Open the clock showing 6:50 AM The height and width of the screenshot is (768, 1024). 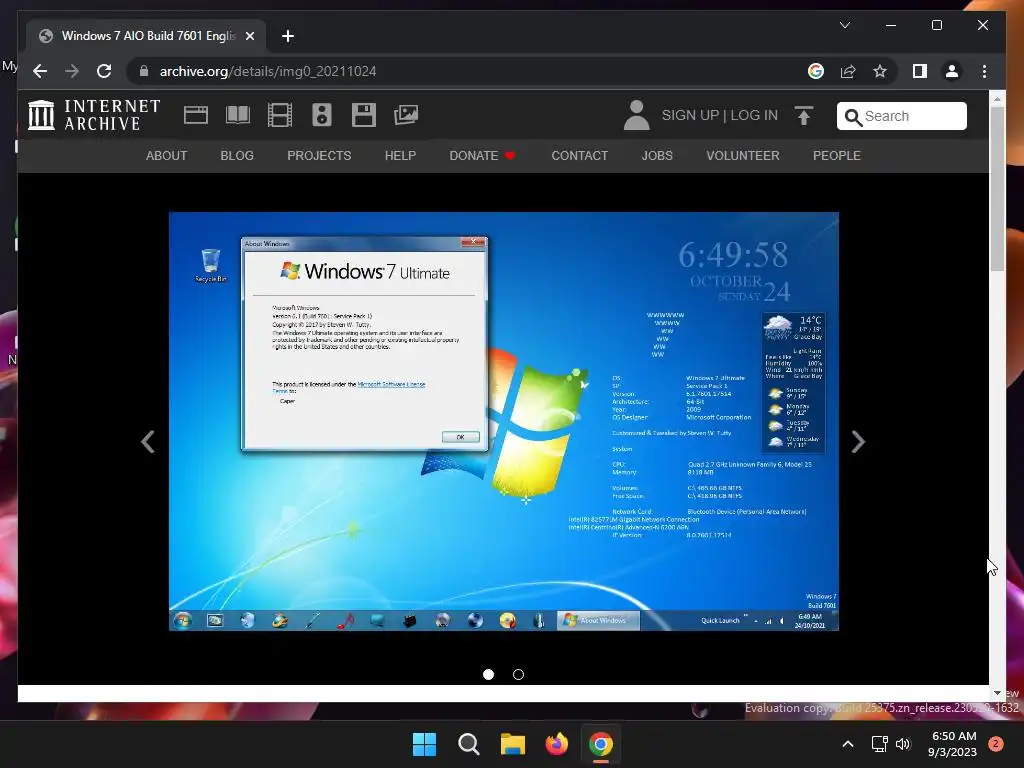[x=952, y=744]
